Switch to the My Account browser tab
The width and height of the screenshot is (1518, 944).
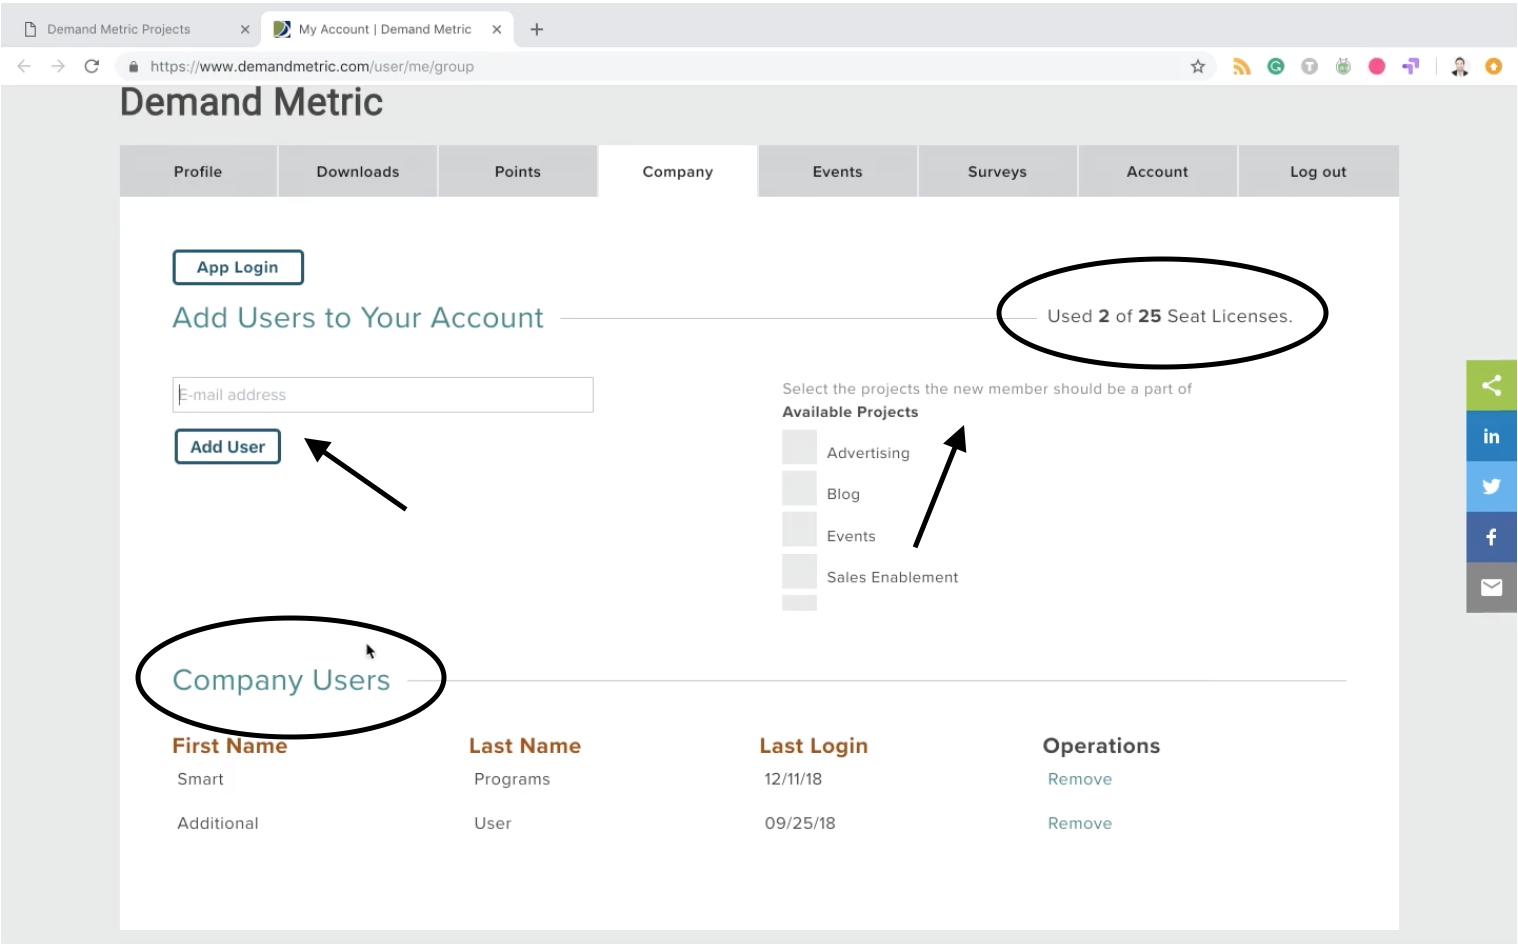click(385, 29)
